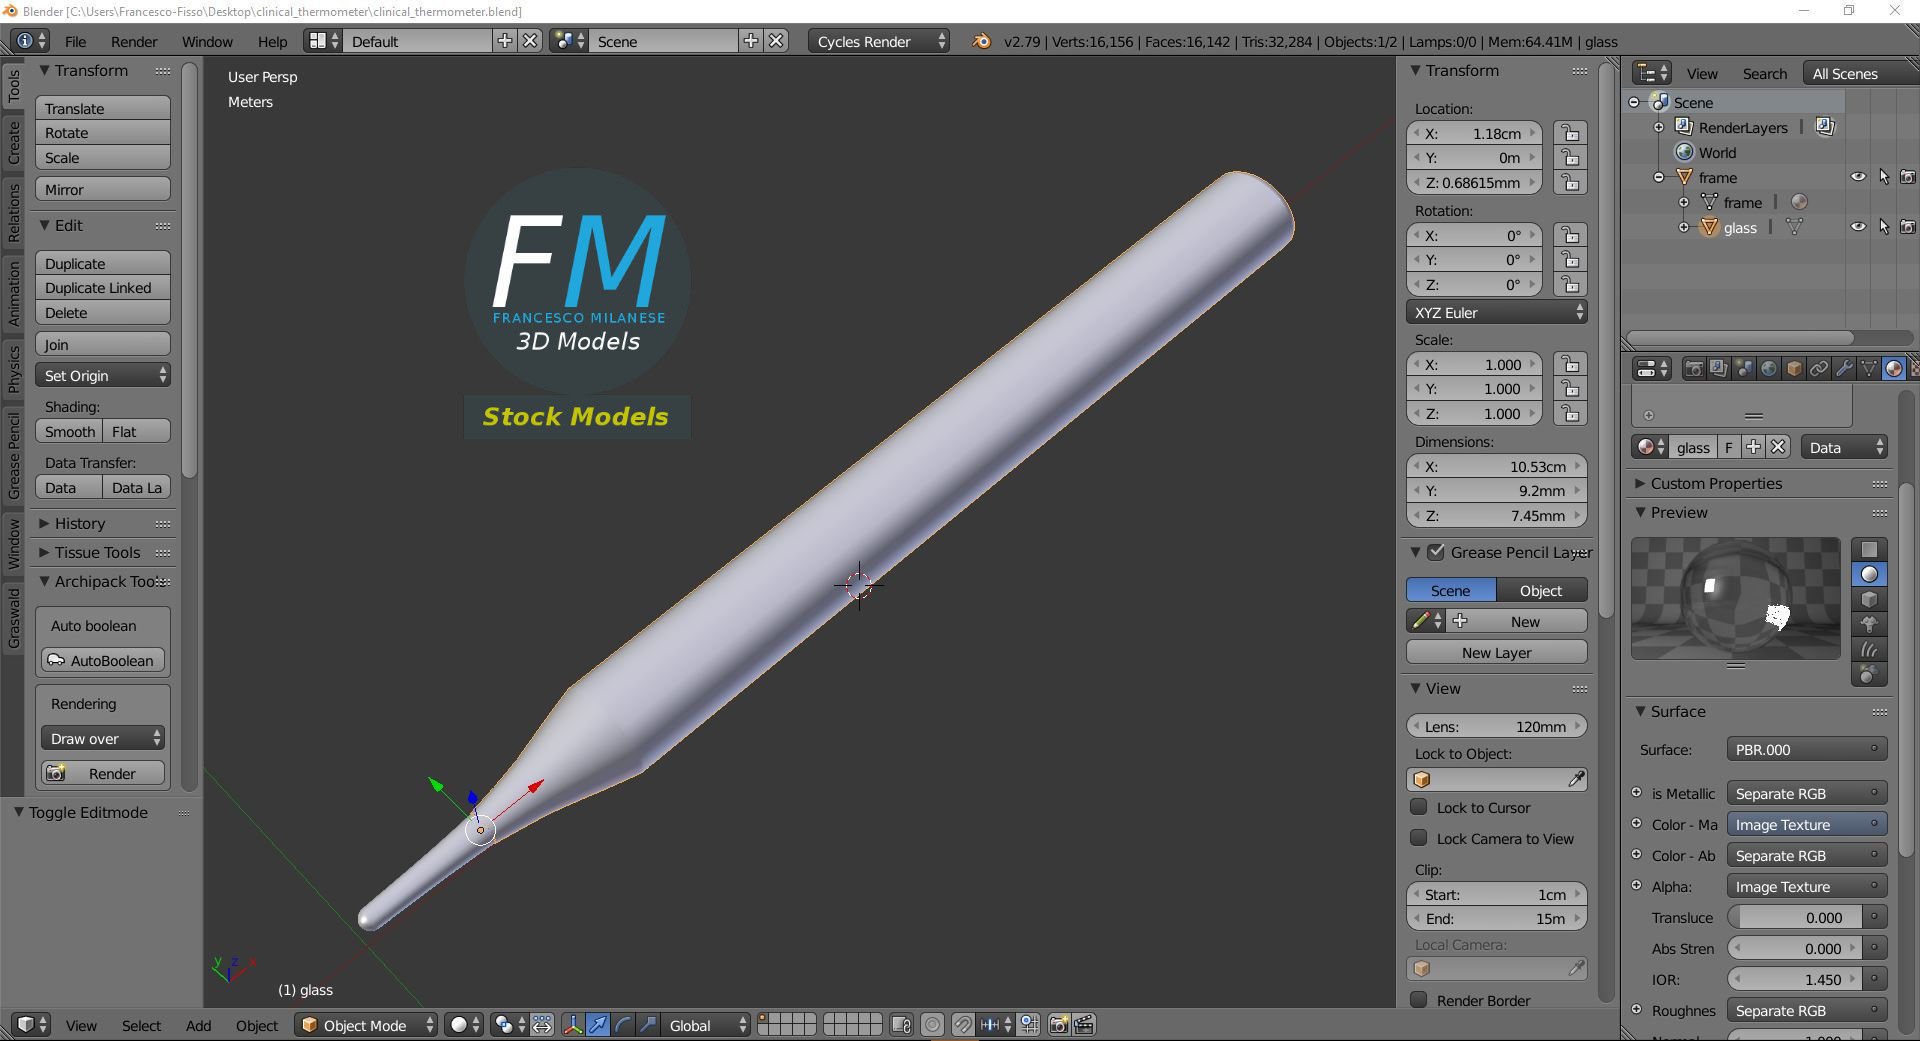1920x1041 pixels.
Task: Click the lock icon beside Location X
Action: point(1570,133)
